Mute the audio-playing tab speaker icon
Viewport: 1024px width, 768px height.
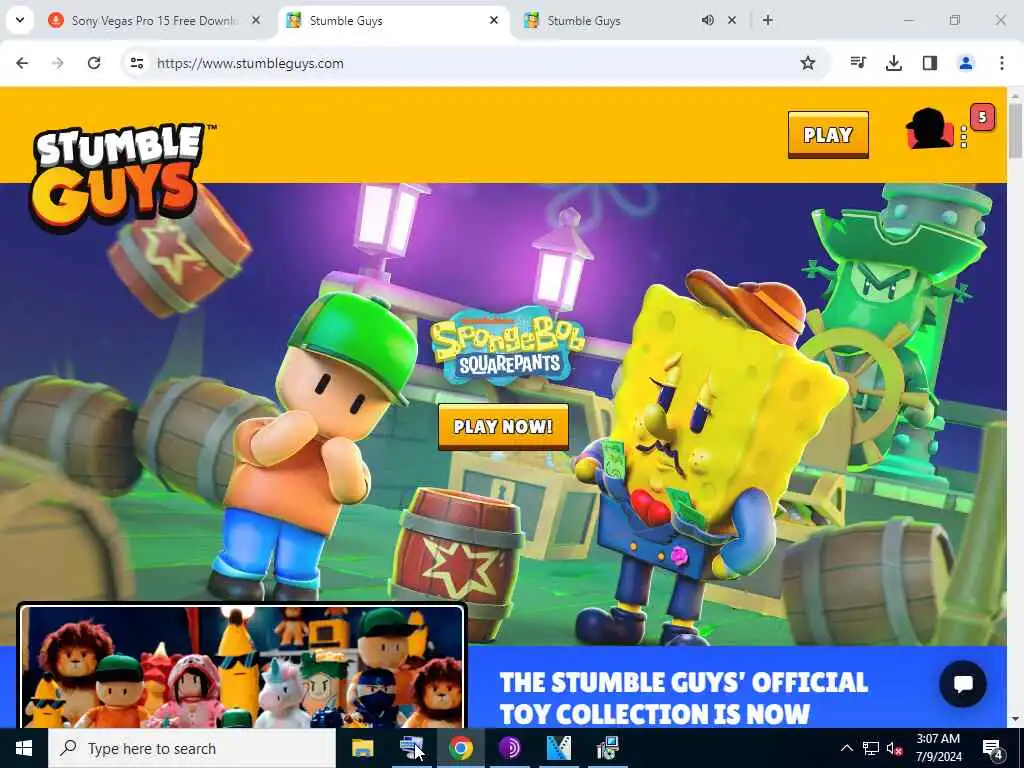pos(707,20)
